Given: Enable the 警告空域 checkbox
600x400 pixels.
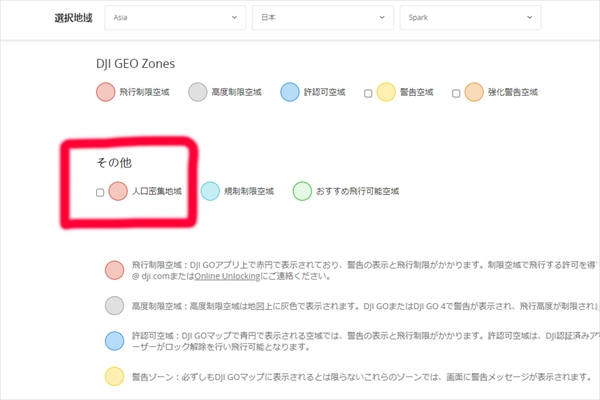Looking at the screenshot, I should (x=368, y=93).
